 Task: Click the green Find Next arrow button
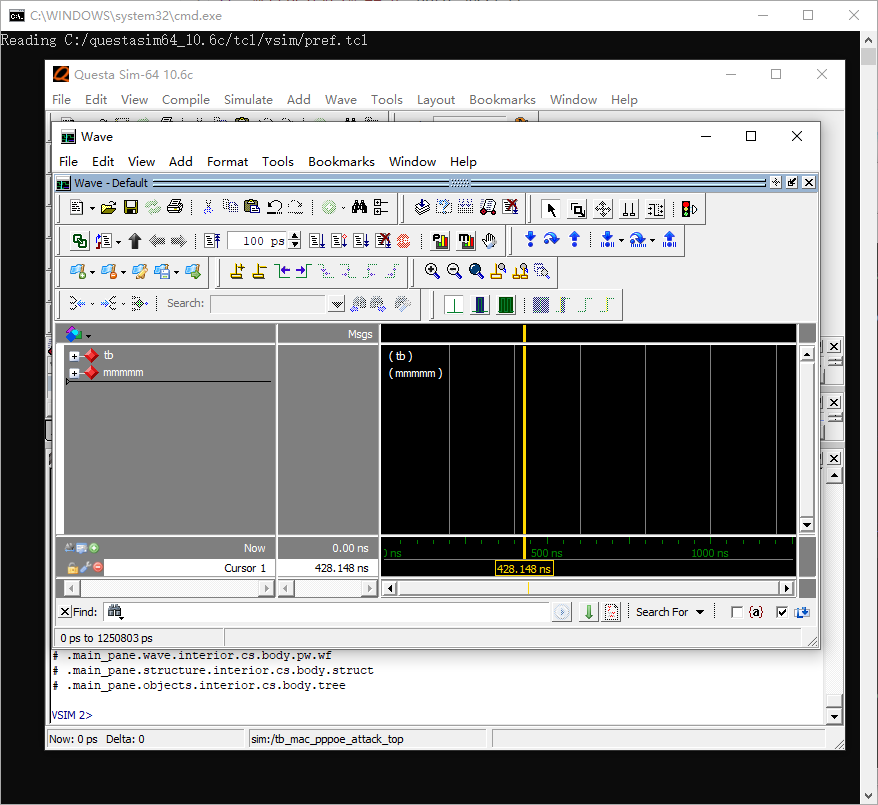click(x=588, y=611)
